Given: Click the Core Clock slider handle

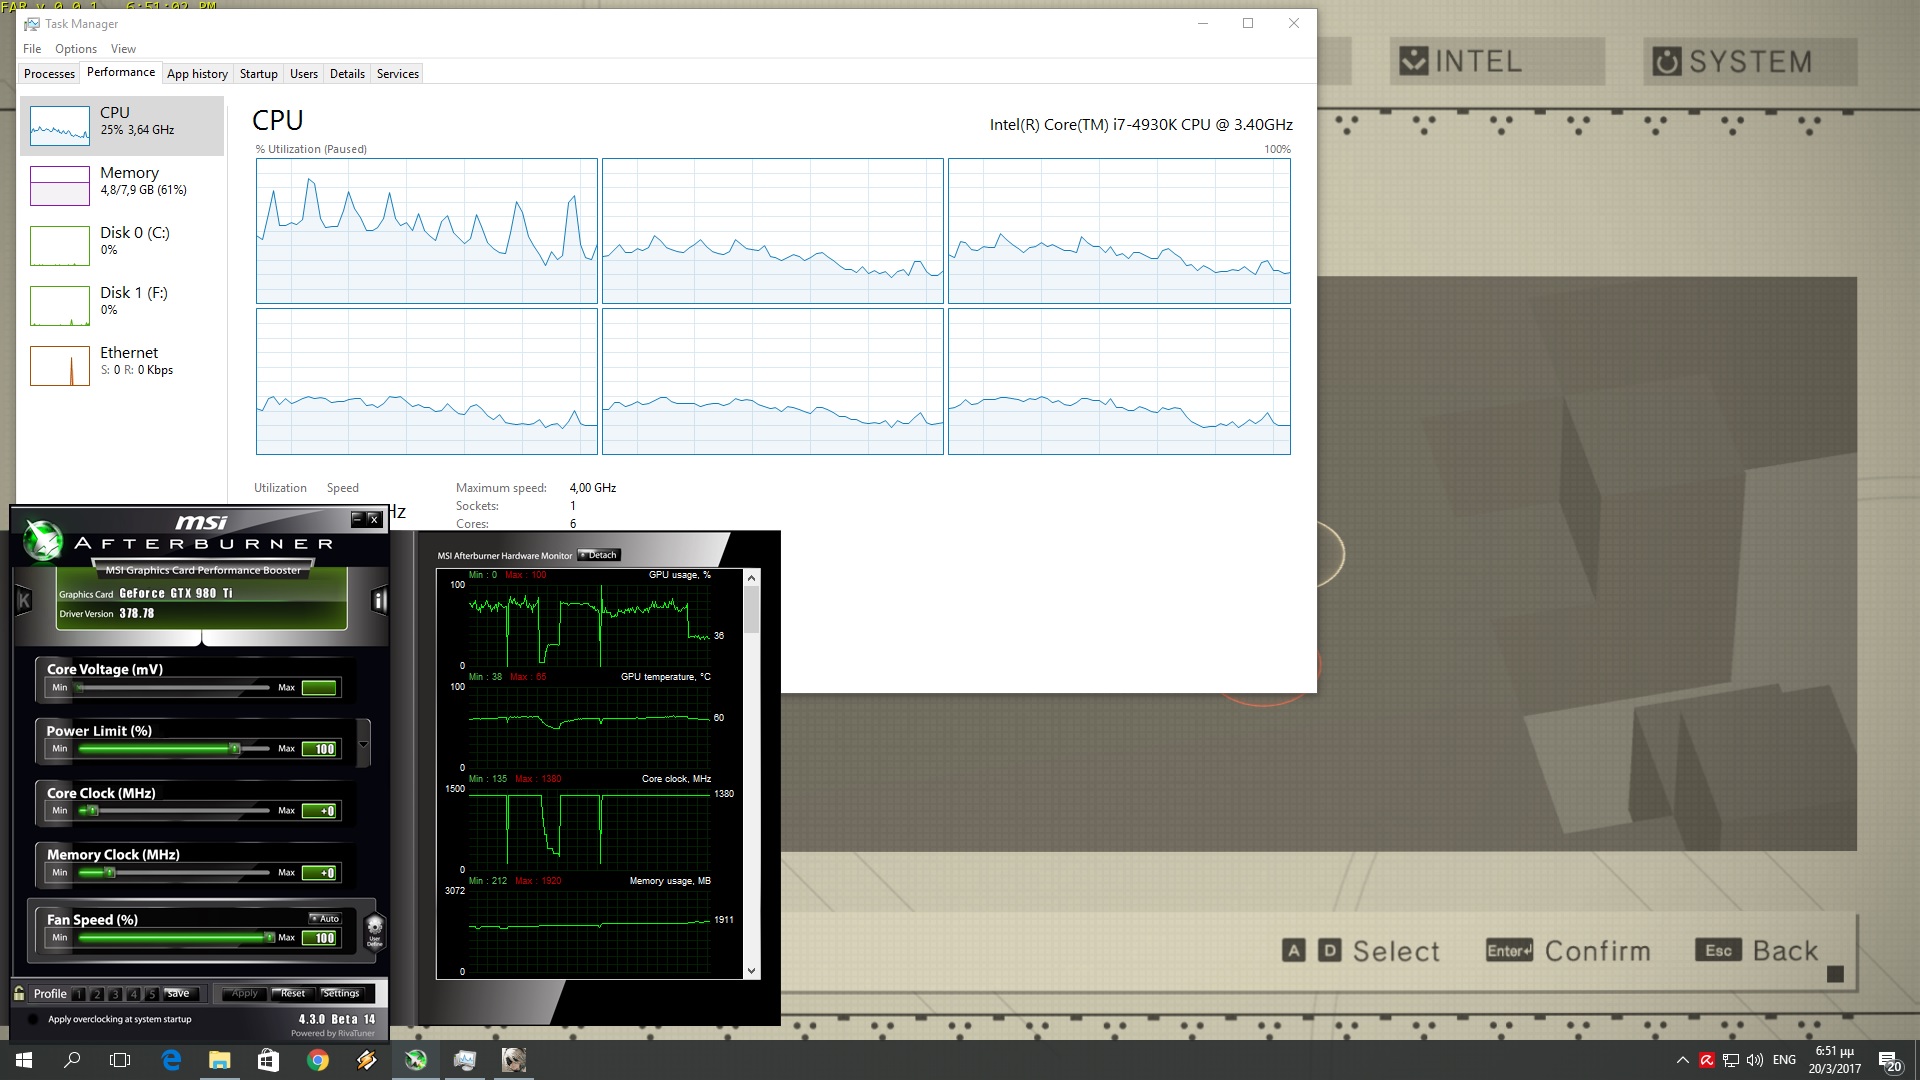Looking at the screenshot, I should (91, 811).
